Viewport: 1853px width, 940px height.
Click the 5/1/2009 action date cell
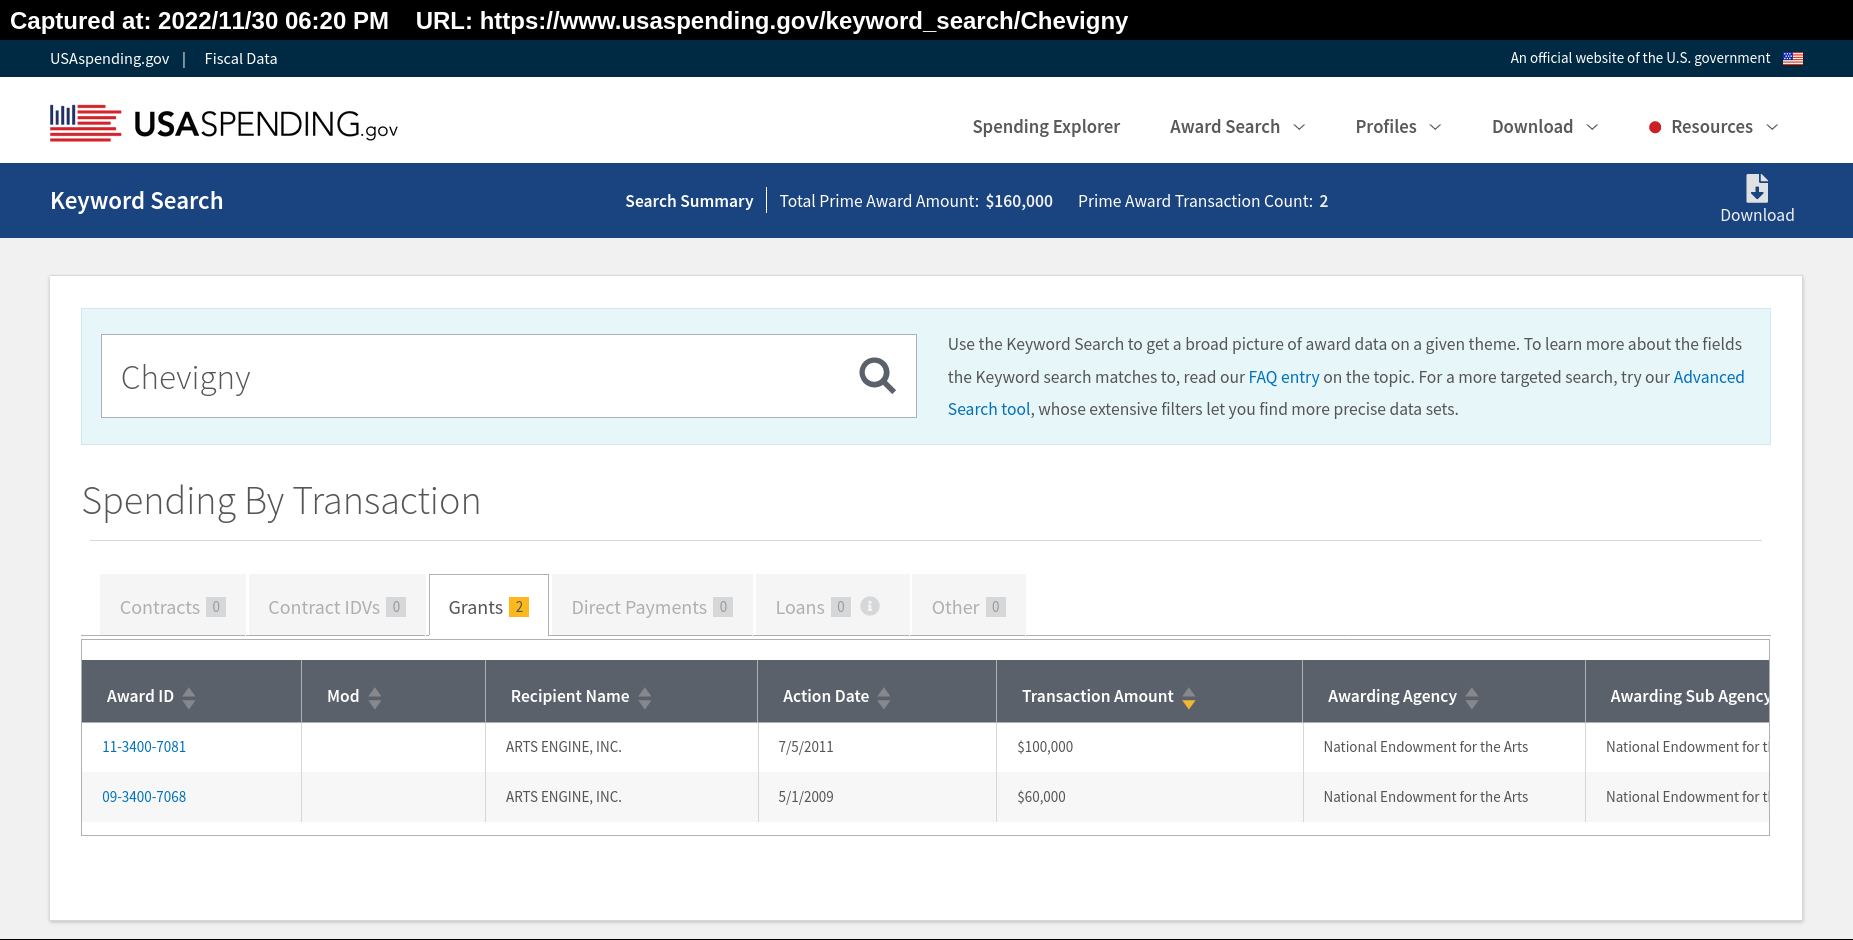point(877,797)
